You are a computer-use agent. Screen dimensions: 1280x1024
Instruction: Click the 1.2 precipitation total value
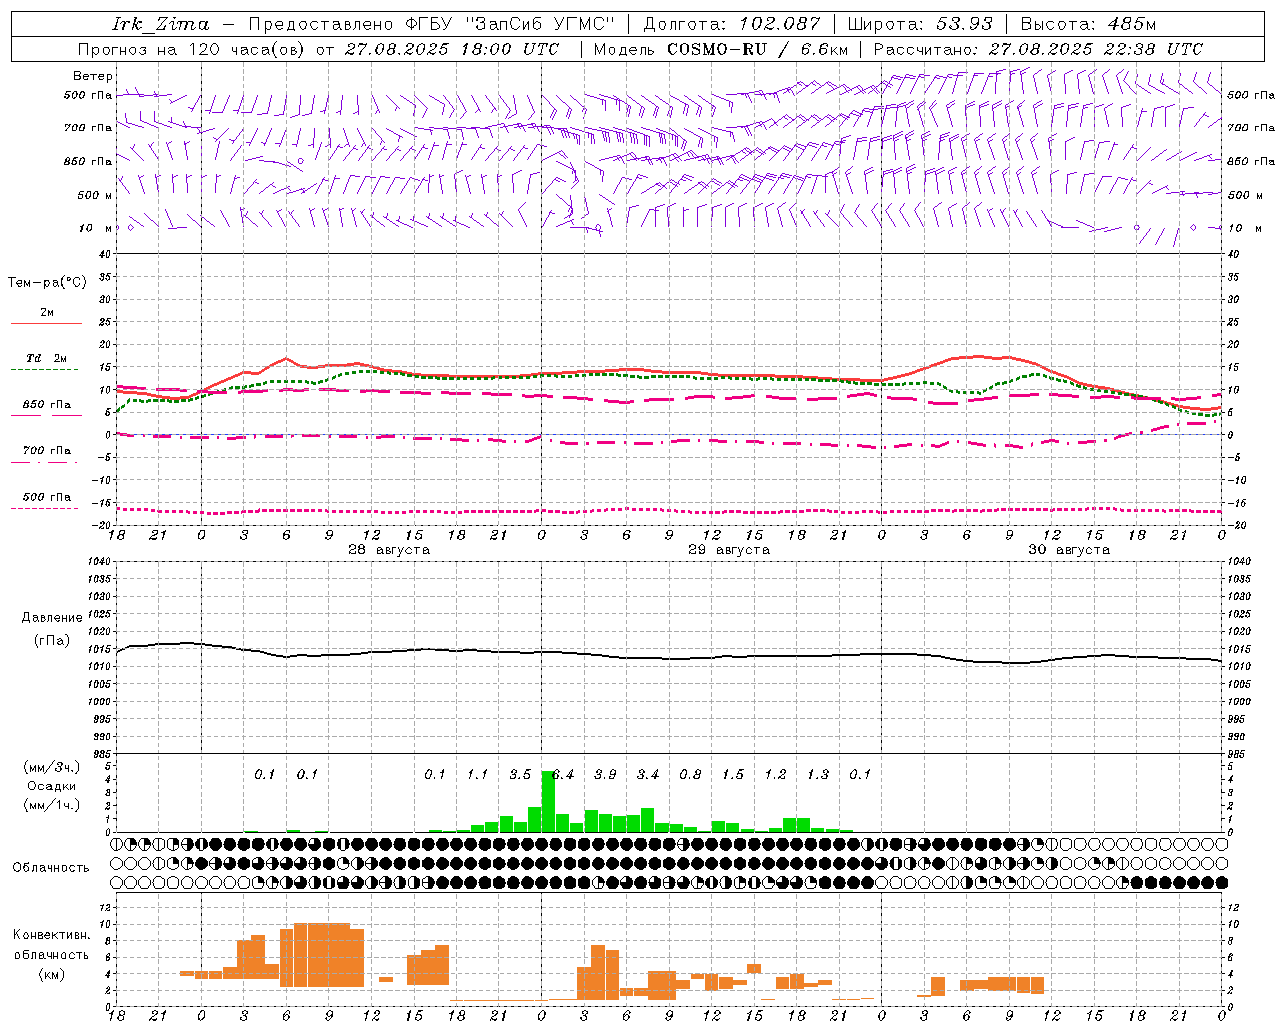pos(775,774)
